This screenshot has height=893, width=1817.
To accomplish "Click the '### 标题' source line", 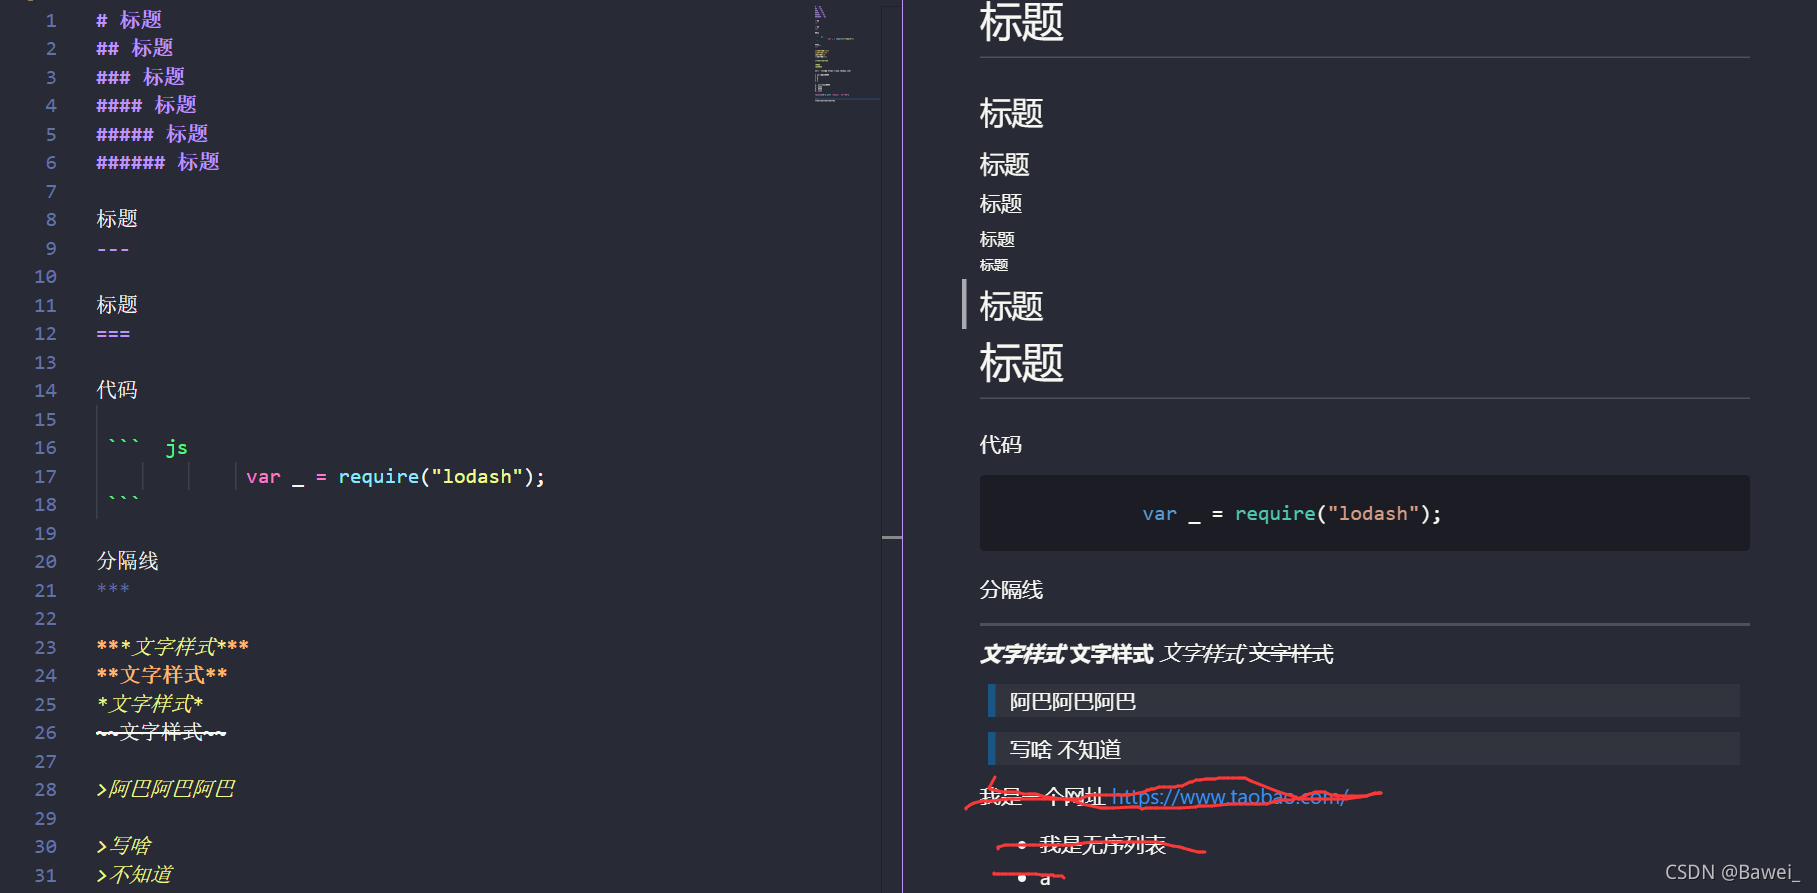I will coord(141,77).
